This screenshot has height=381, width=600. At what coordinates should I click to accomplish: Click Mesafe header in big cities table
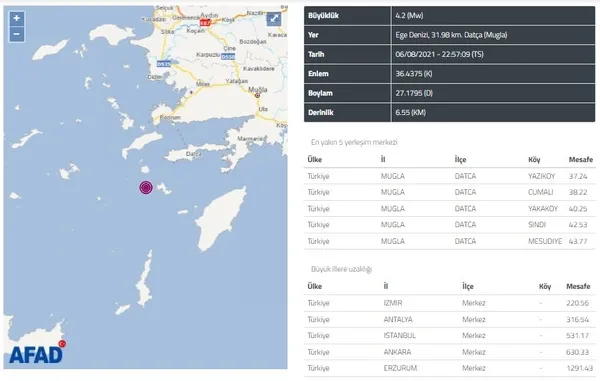pyautogui.click(x=578, y=287)
